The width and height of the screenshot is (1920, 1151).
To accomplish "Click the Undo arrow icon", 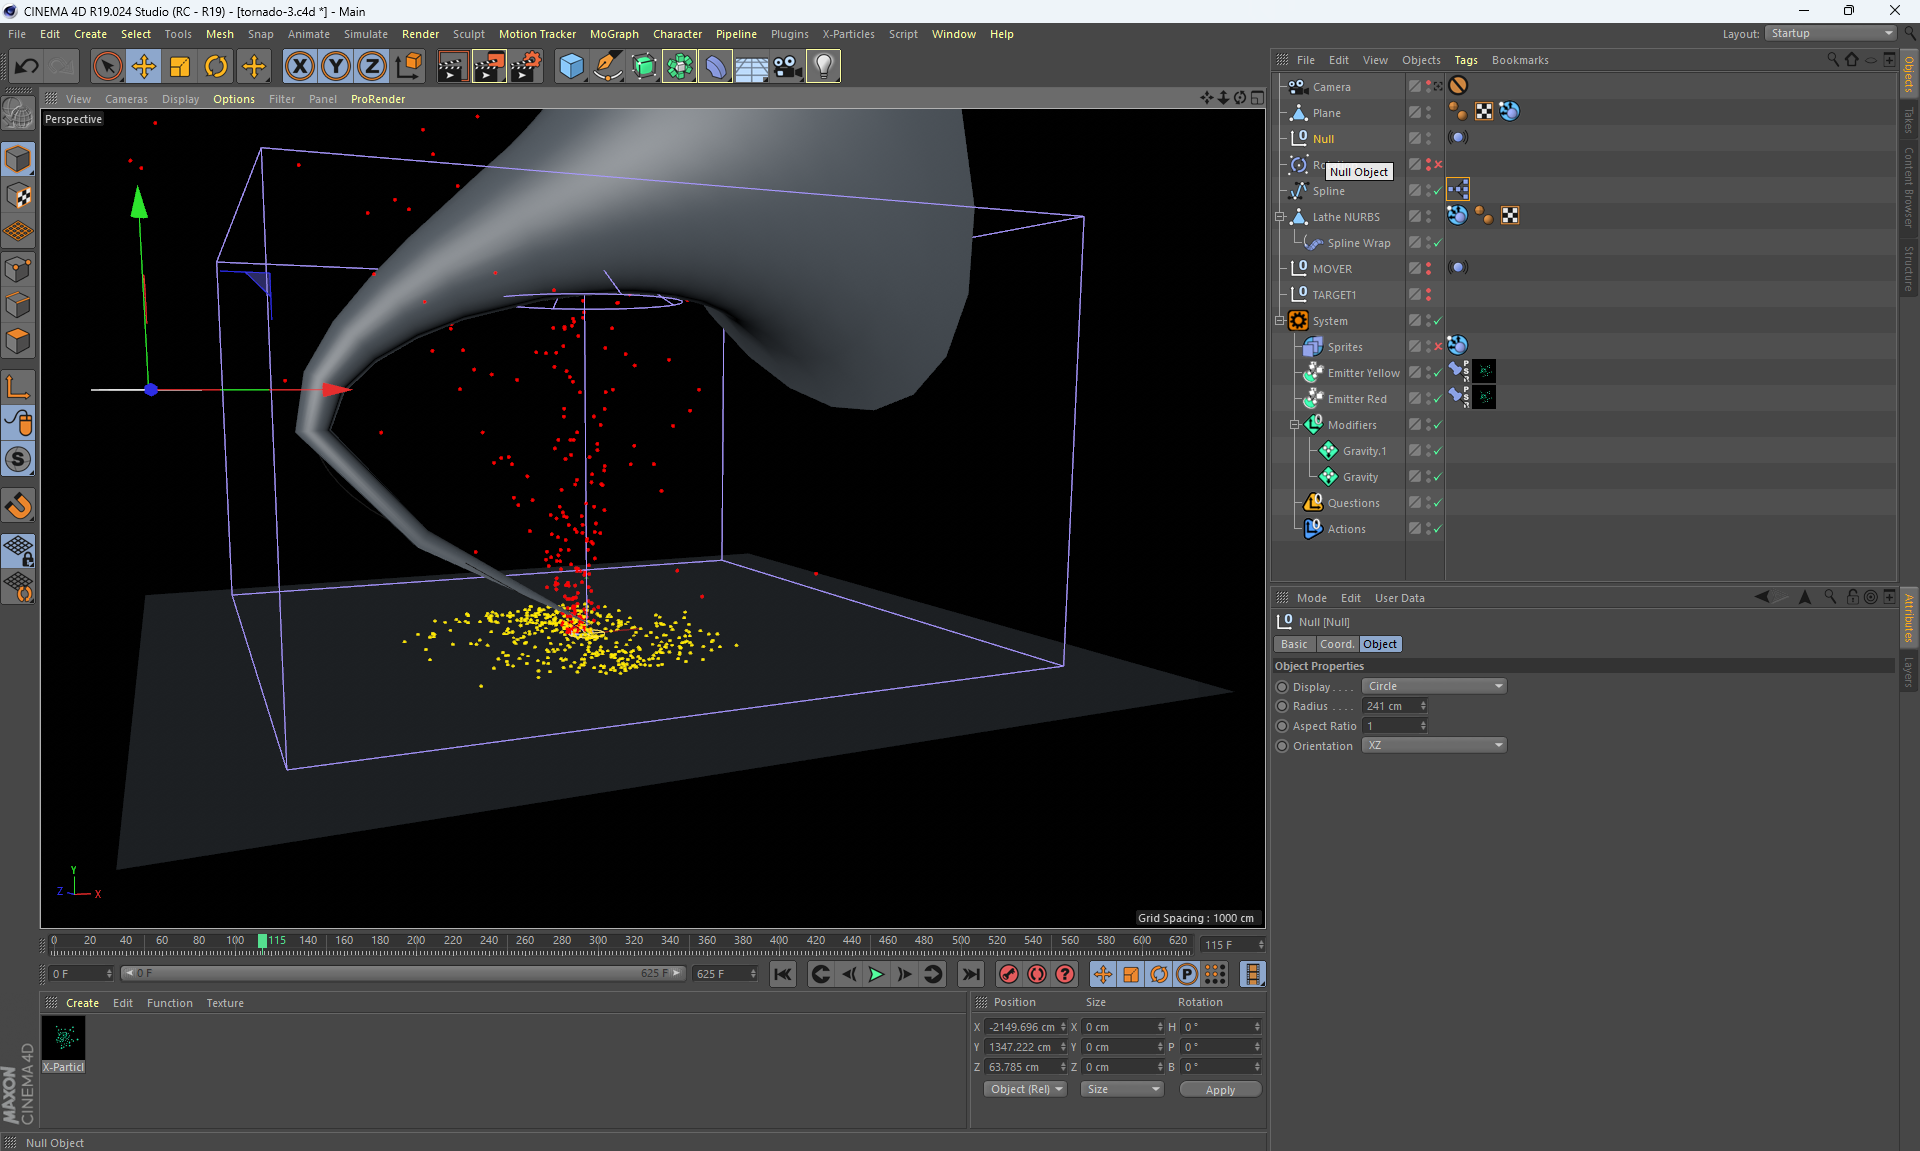I will (27, 67).
